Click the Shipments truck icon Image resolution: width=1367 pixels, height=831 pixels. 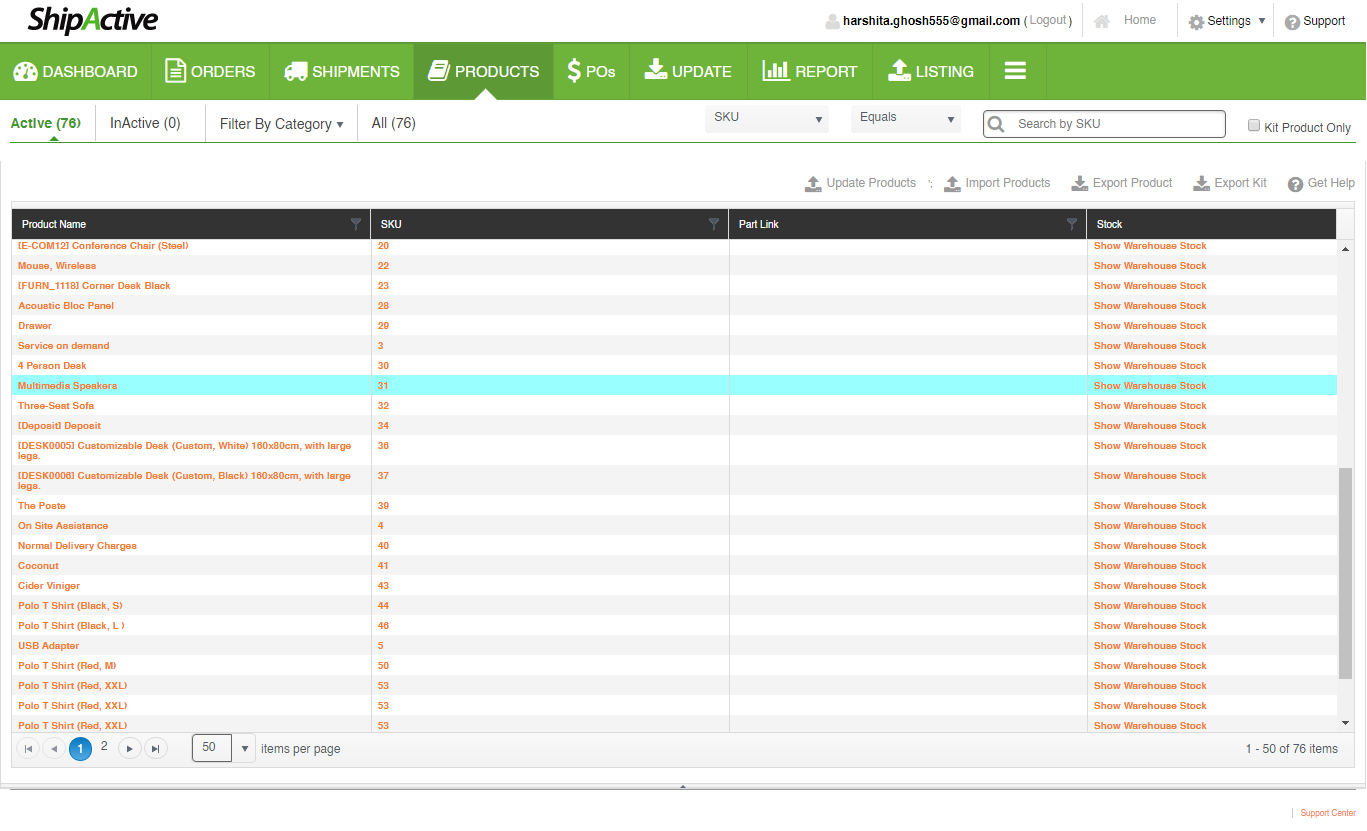pos(295,71)
